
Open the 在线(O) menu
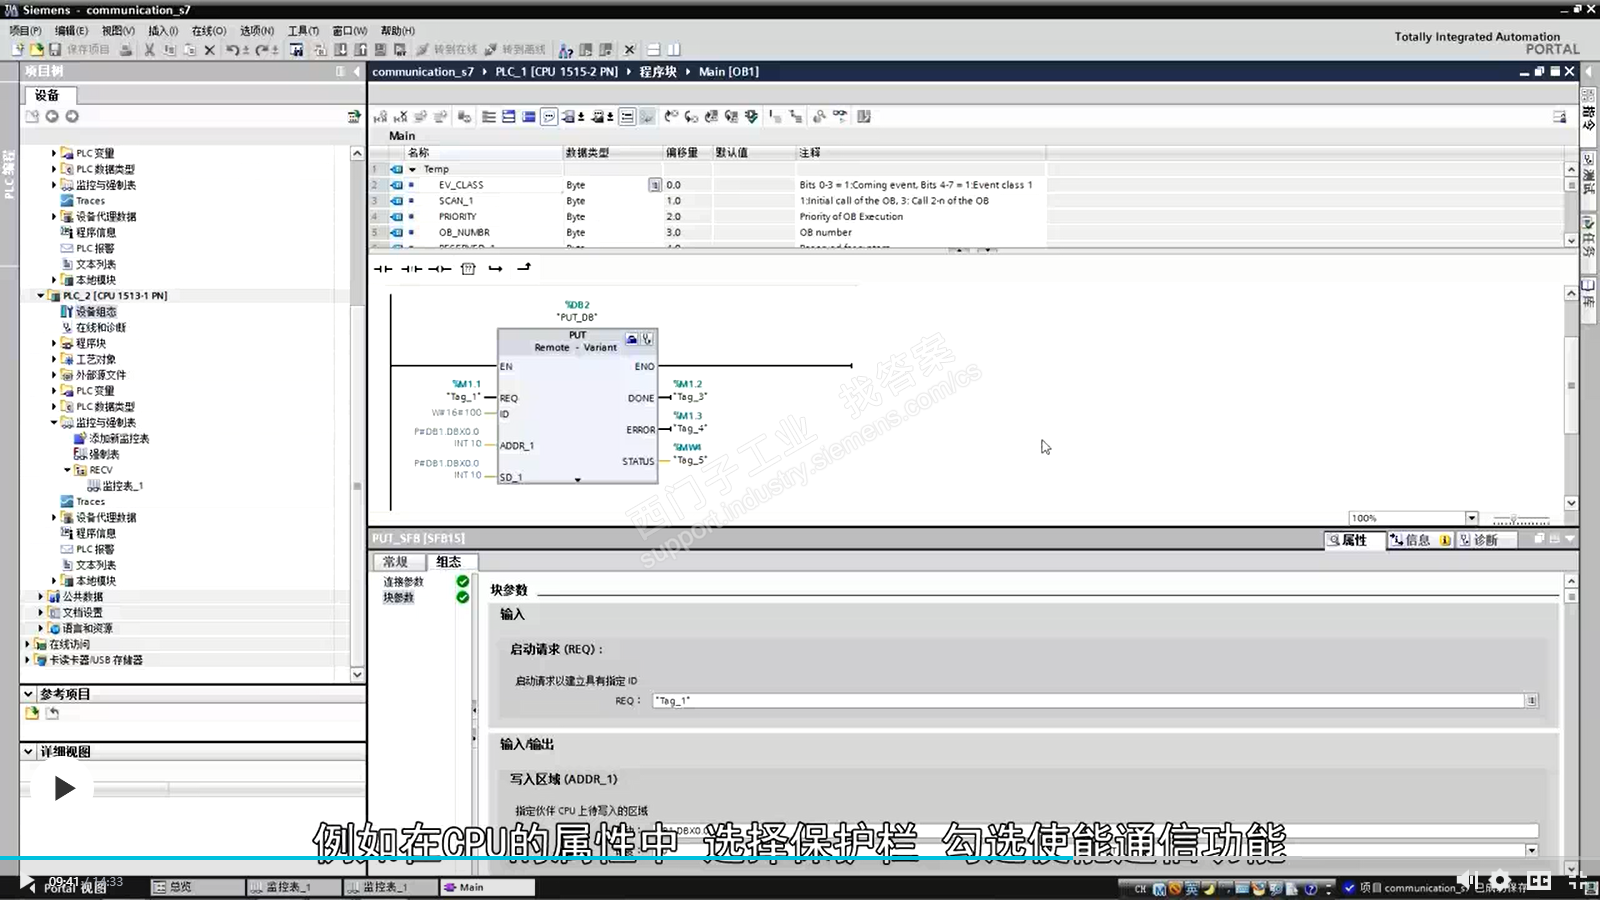(x=209, y=30)
